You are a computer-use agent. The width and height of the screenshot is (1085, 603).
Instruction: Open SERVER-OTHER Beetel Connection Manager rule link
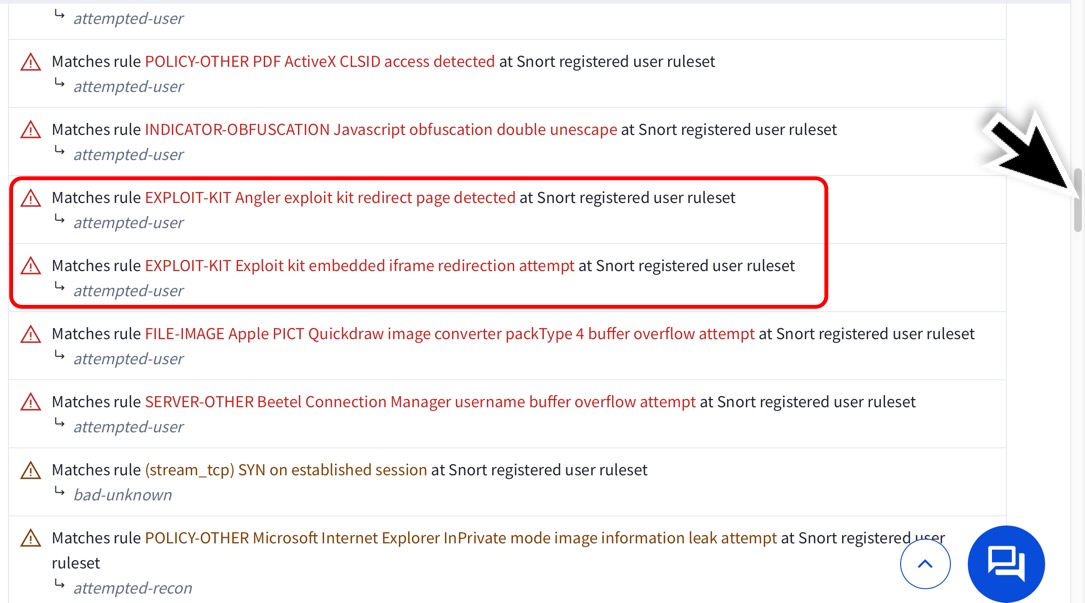(420, 402)
